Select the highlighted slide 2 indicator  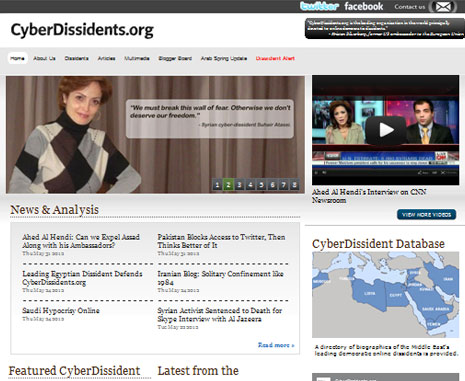coord(228,185)
